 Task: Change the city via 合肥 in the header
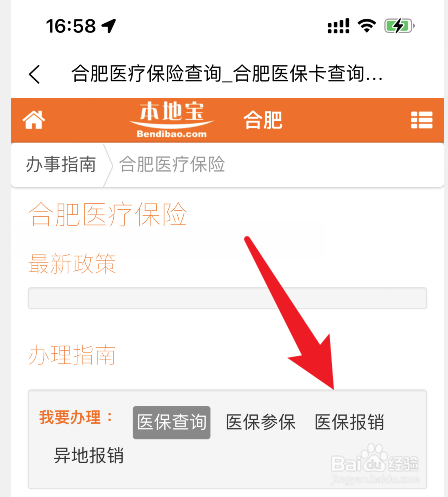point(263,120)
